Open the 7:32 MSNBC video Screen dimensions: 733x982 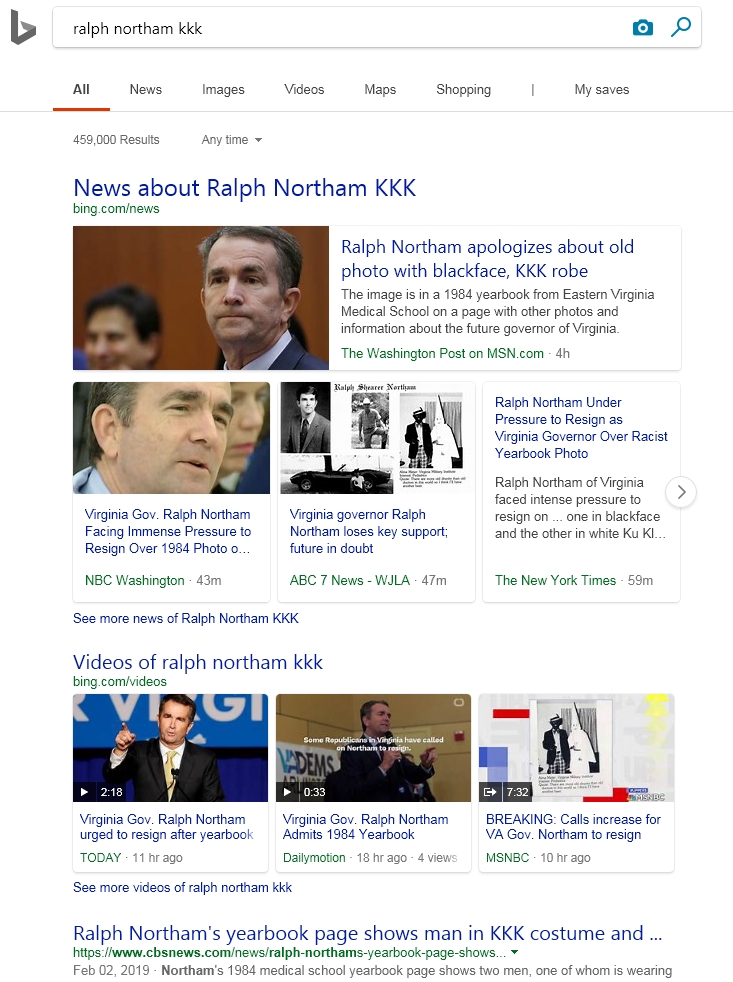(576, 748)
